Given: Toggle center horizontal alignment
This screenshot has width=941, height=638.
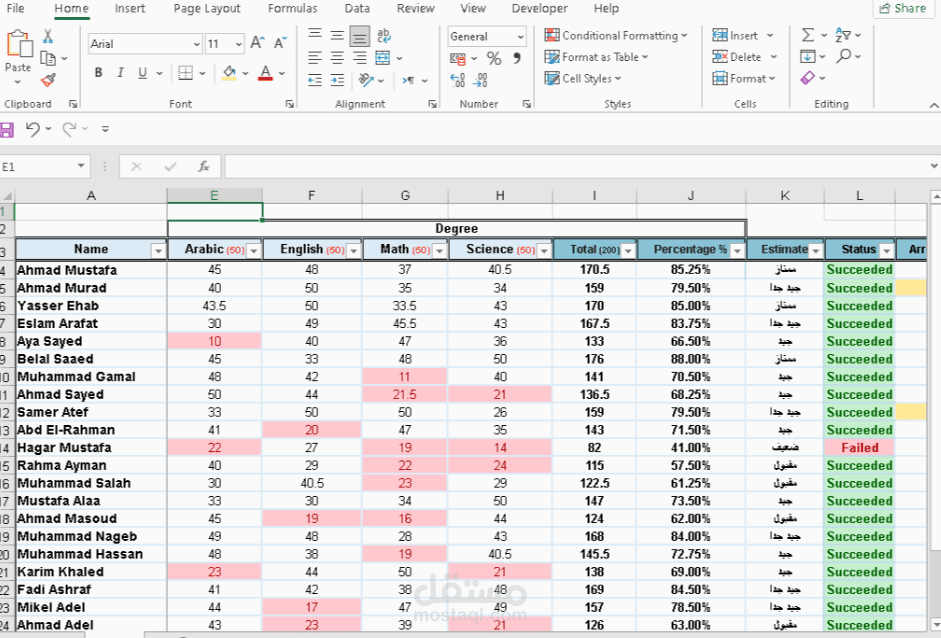Looking at the screenshot, I should pos(337,58).
